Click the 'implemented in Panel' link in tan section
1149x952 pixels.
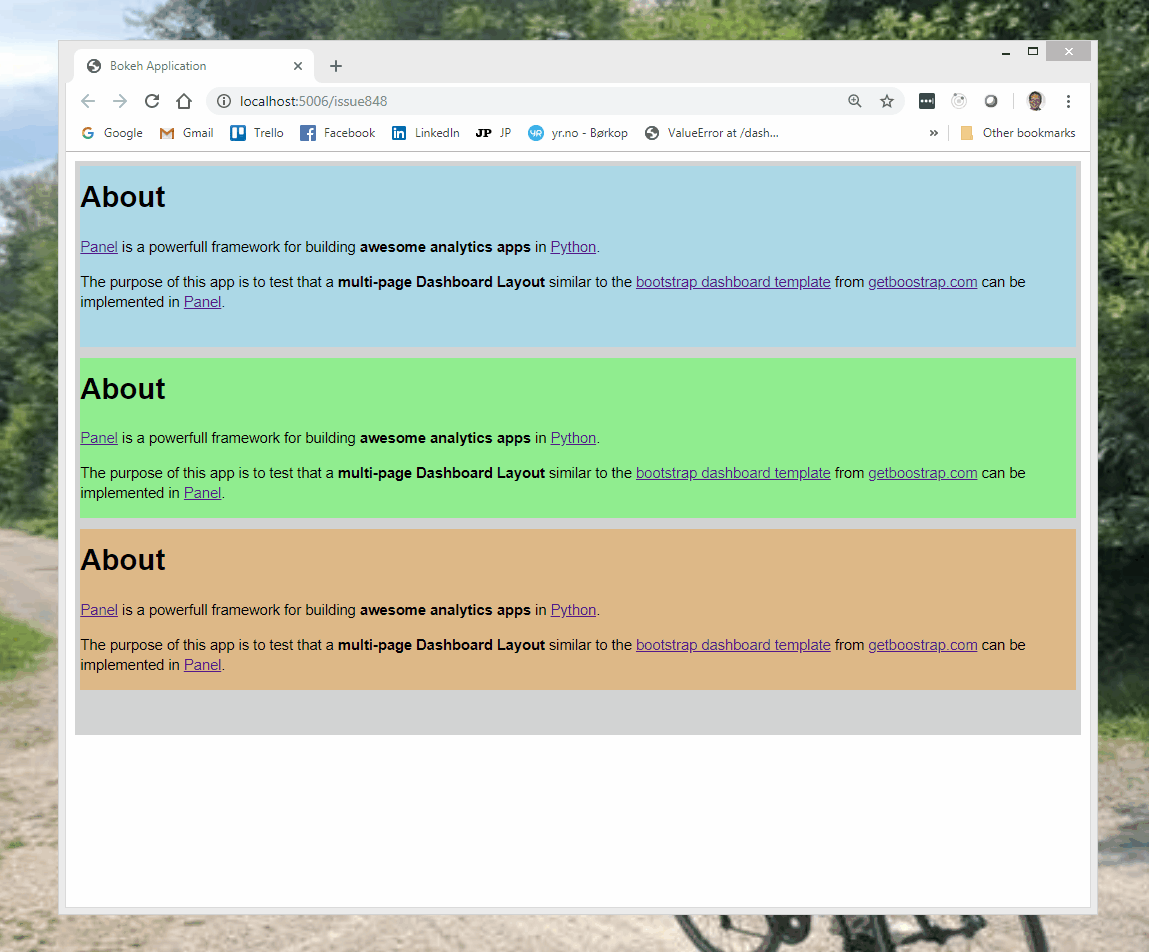(x=202, y=665)
